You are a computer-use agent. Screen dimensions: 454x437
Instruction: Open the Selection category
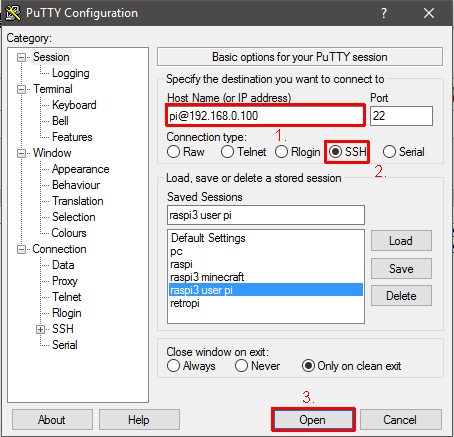pyautogui.click(x=74, y=217)
